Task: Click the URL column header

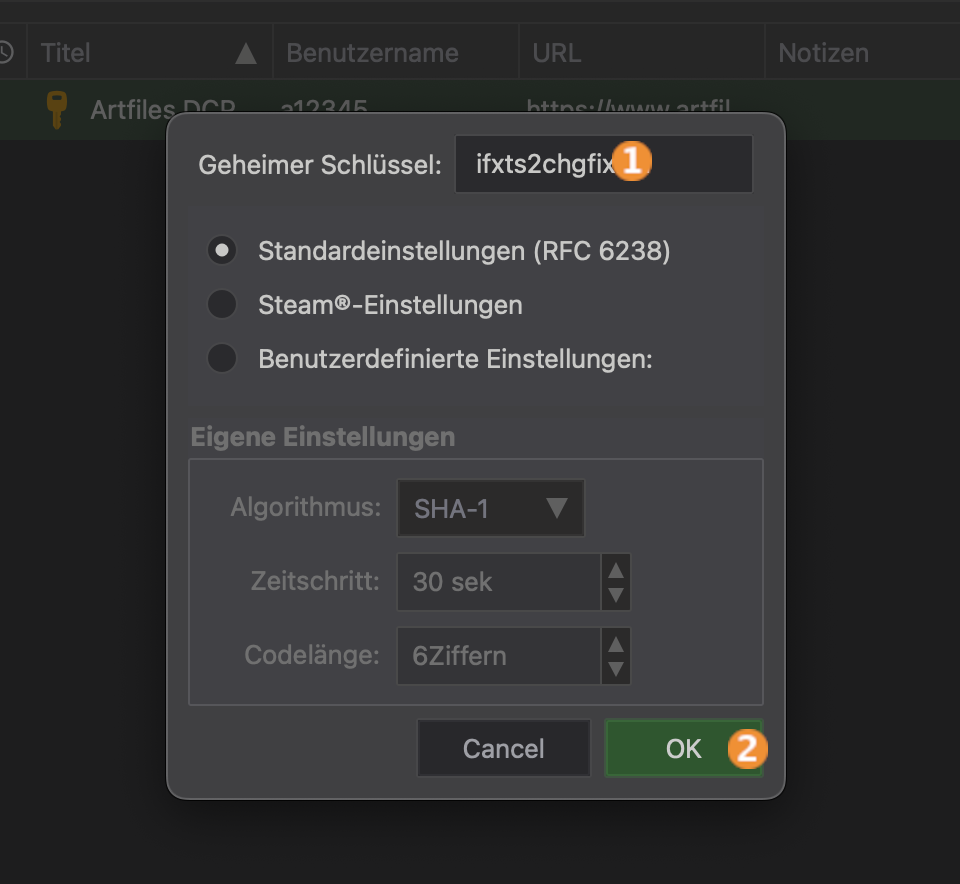Action: [x=557, y=53]
